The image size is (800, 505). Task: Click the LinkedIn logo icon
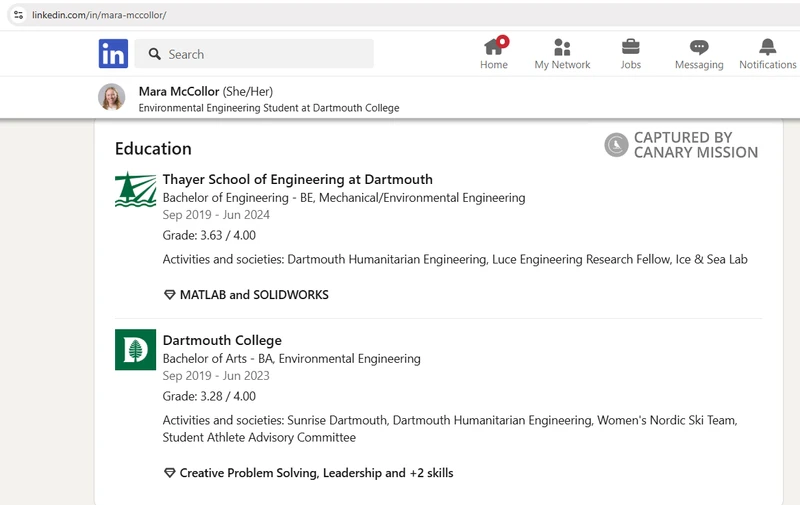pos(113,54)
